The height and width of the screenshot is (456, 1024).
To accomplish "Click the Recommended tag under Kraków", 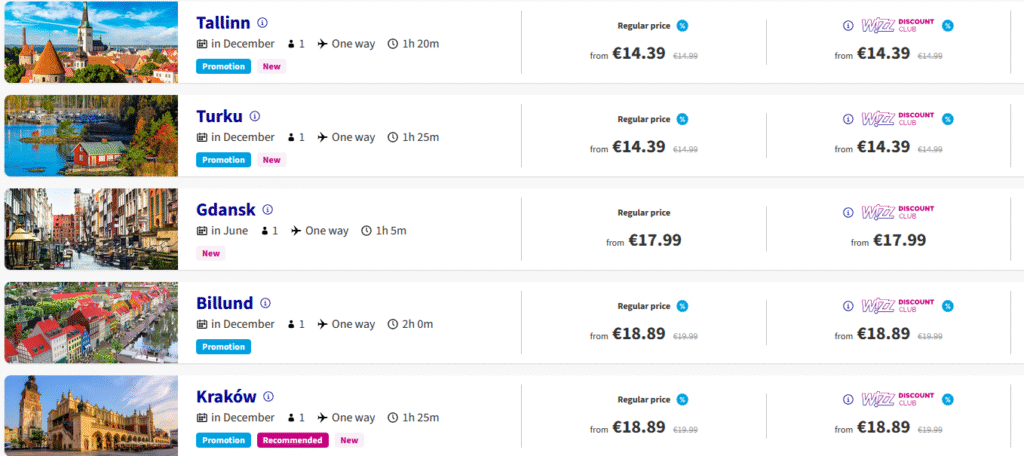I will point(294,440).
